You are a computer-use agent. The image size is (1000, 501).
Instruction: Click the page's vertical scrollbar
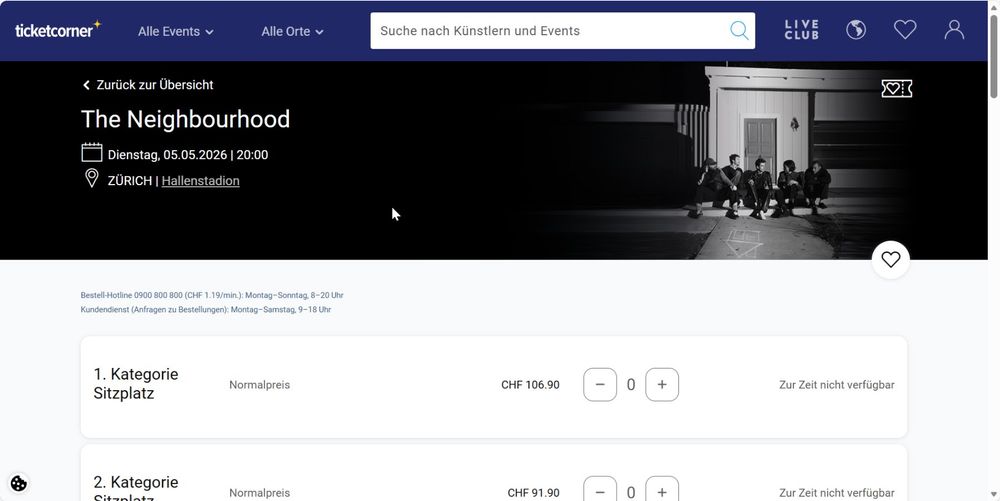(993, 250)
